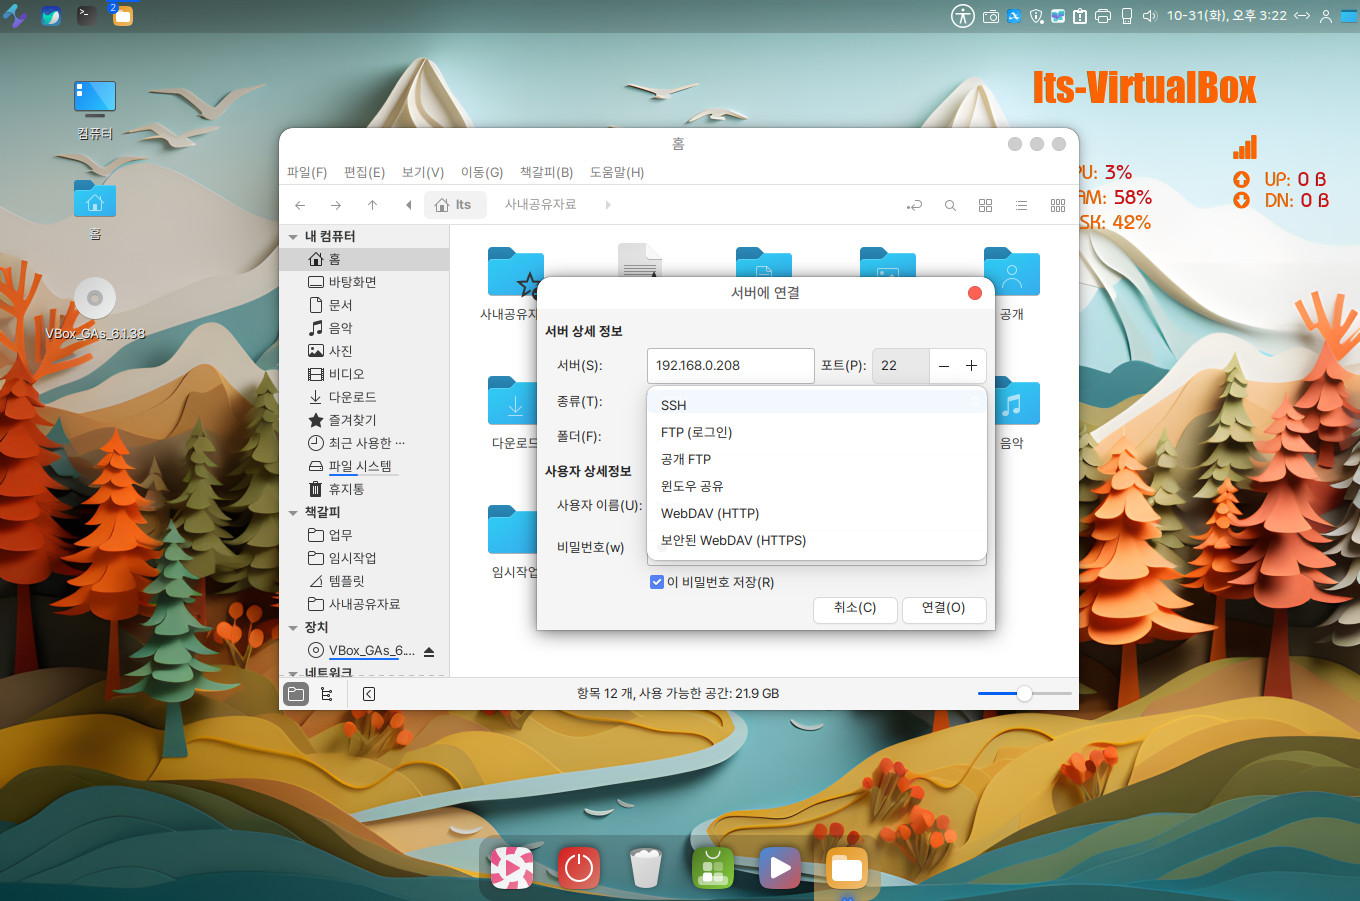Open 책갈피(B) menu
Viewport: 1360px width, 901px height.
(x=546, y=172)
